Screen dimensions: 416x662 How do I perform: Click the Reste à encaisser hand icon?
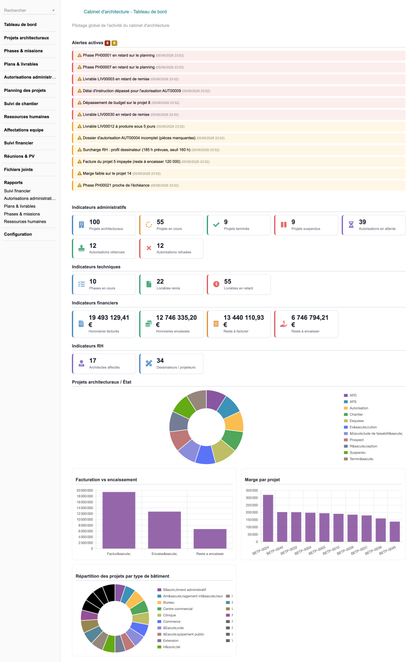pos(284,324)
